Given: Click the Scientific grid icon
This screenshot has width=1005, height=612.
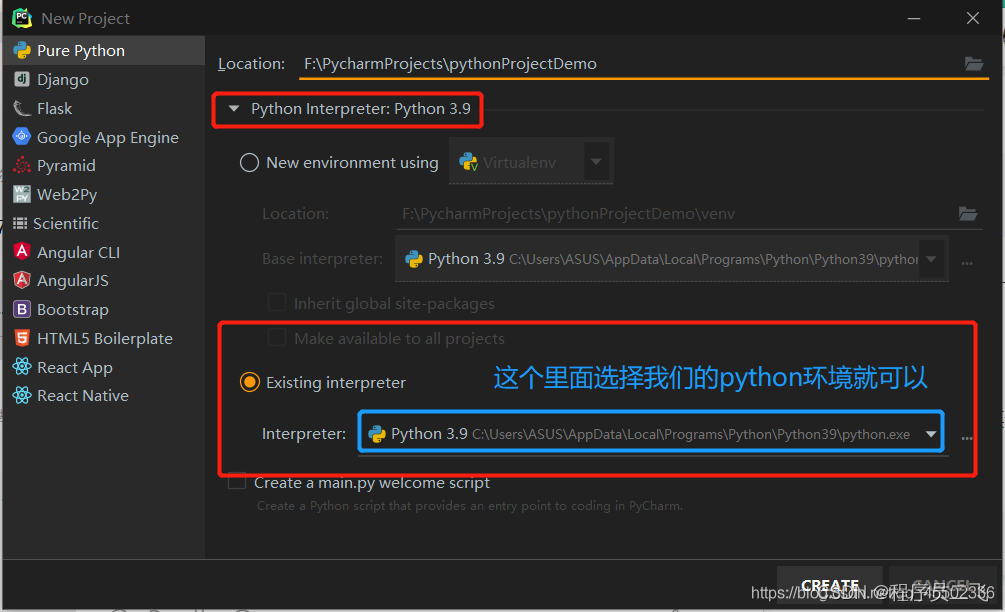Looking at the screenshot, I should (20, 223).
